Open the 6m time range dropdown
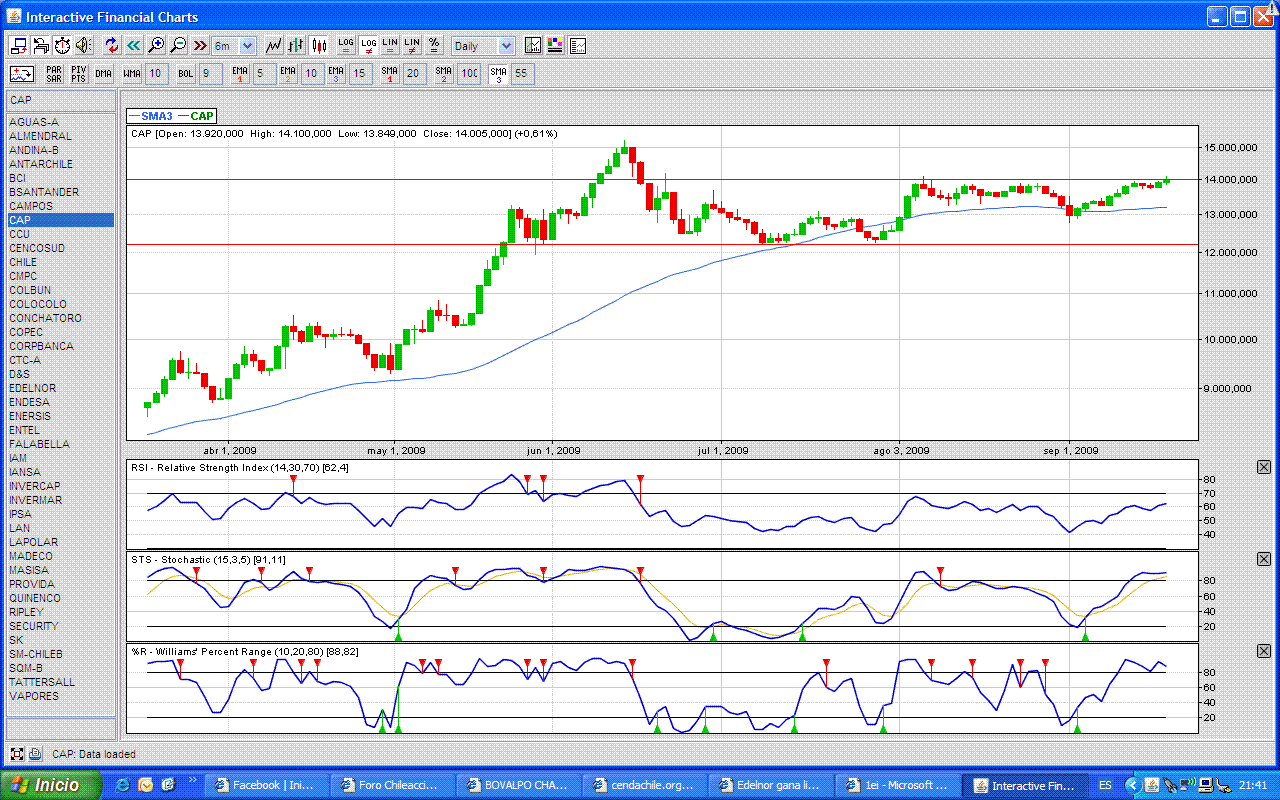The width and height of the screenshot is (1280, 800). 235,46
